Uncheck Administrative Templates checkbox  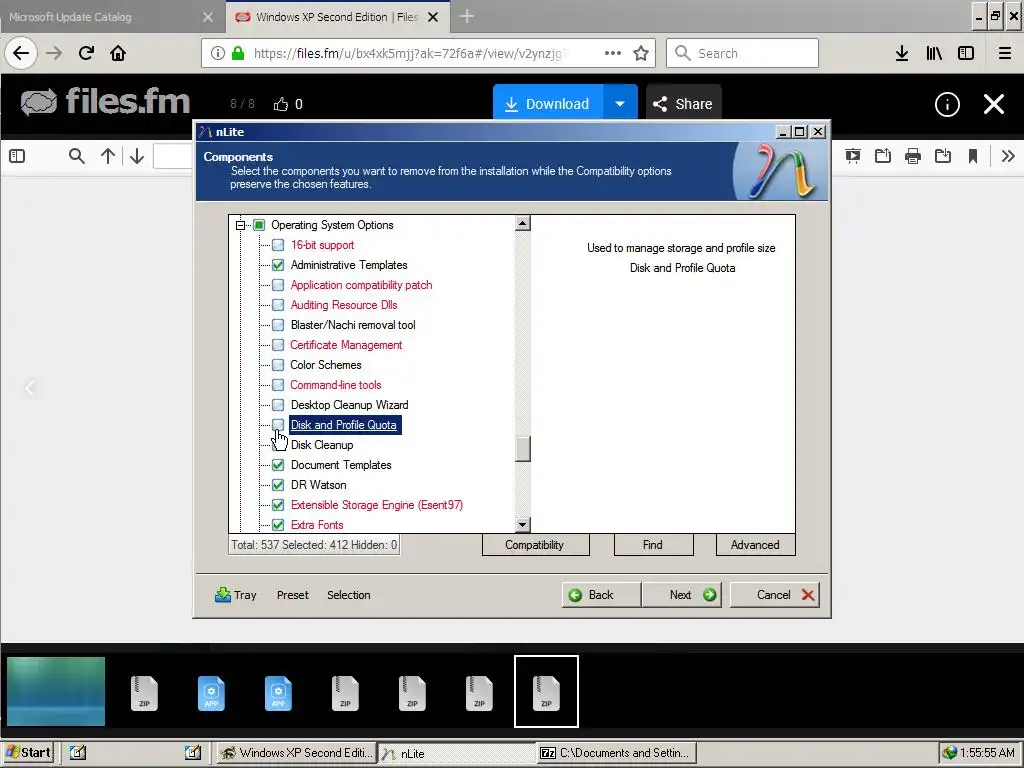(278, 265)
